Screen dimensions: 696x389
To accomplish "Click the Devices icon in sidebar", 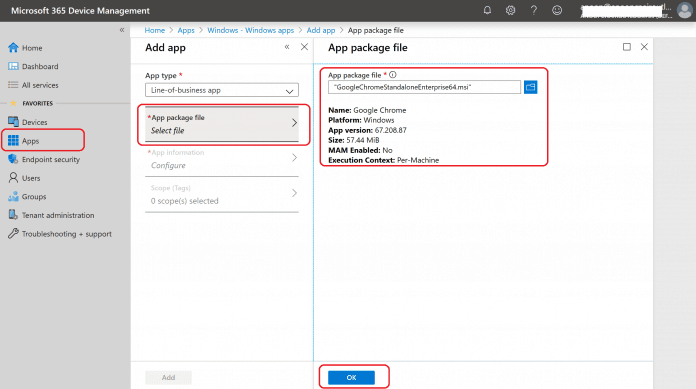I will (13, 122).
